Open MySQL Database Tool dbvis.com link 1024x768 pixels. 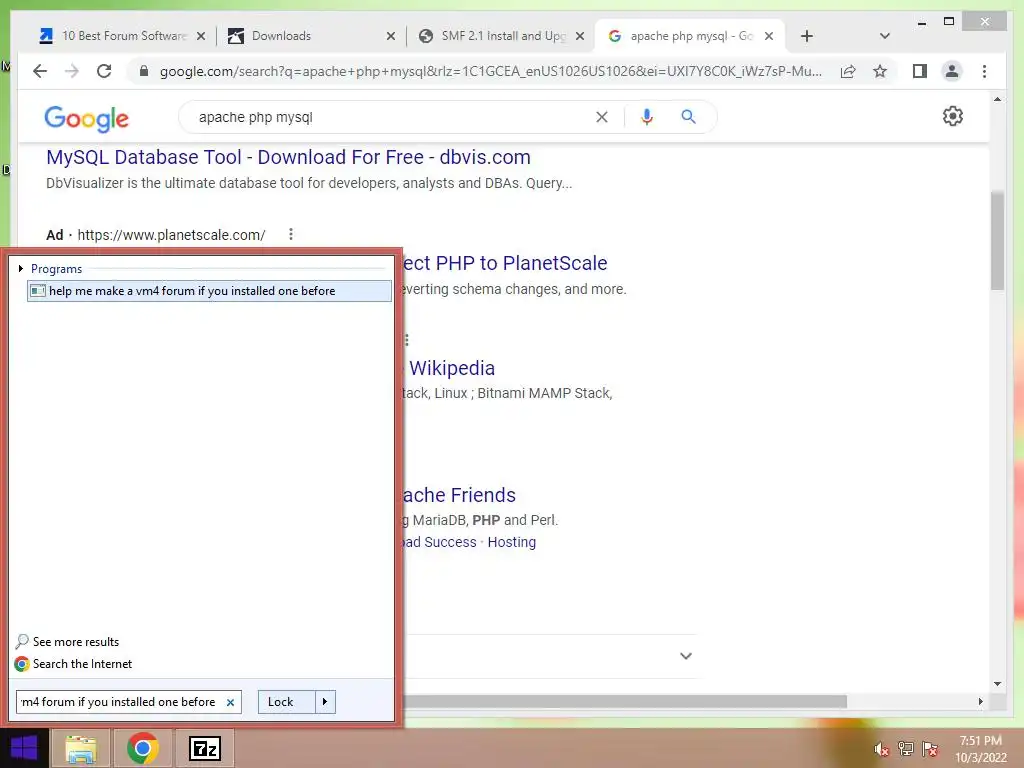[x=288, y=157]
